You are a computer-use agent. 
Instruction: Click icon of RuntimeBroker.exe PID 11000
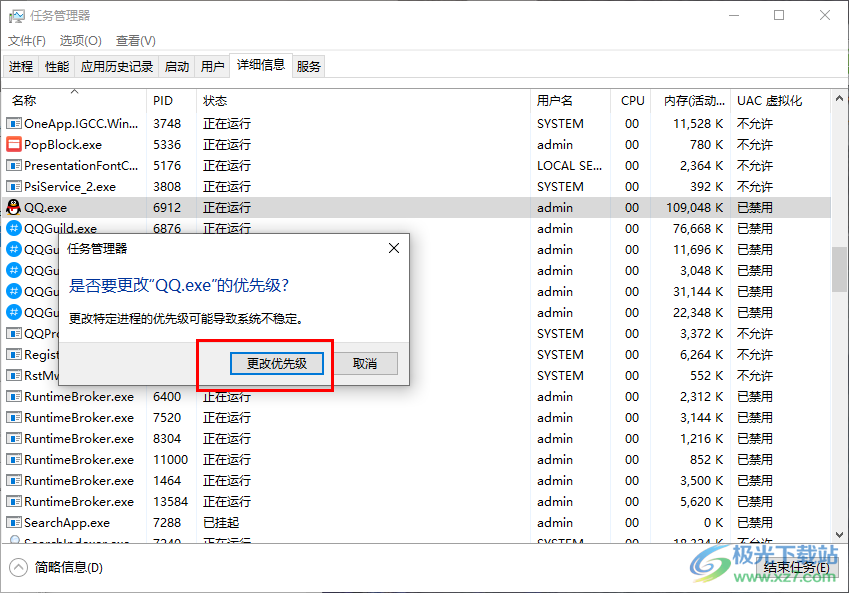coord(14,460)
